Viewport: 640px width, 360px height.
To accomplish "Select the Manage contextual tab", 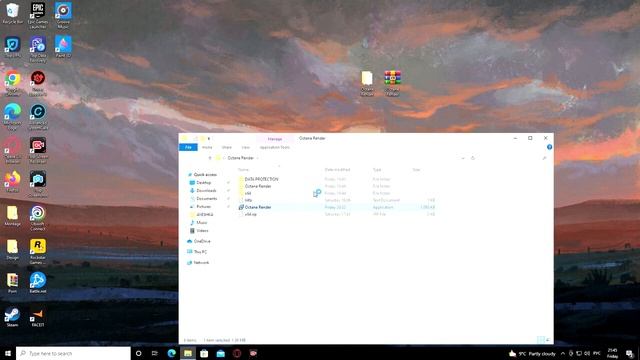I will point(275,139).
